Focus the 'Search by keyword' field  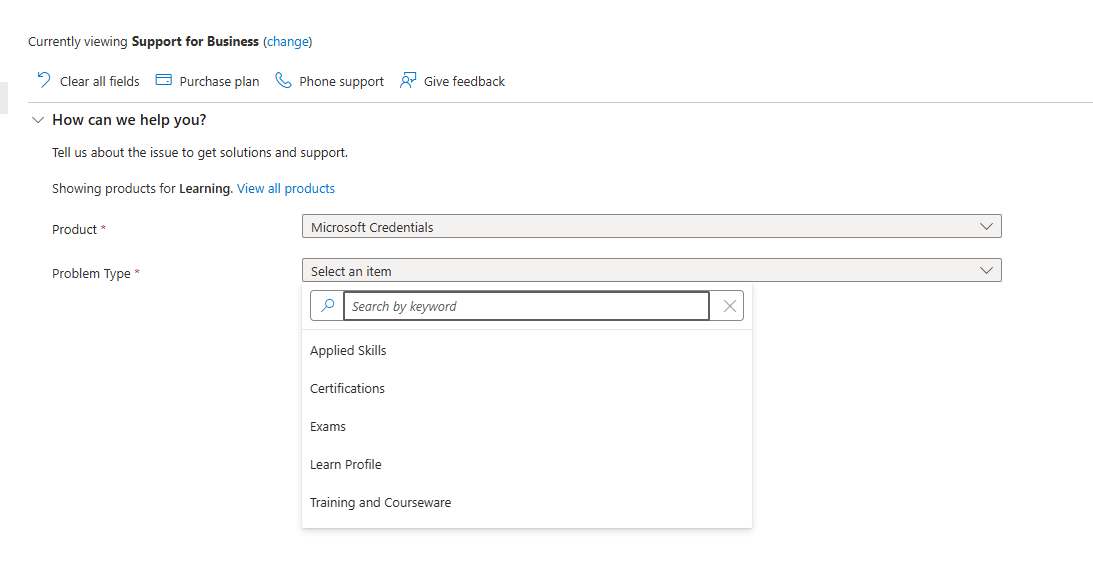click(x=526, y=306)
